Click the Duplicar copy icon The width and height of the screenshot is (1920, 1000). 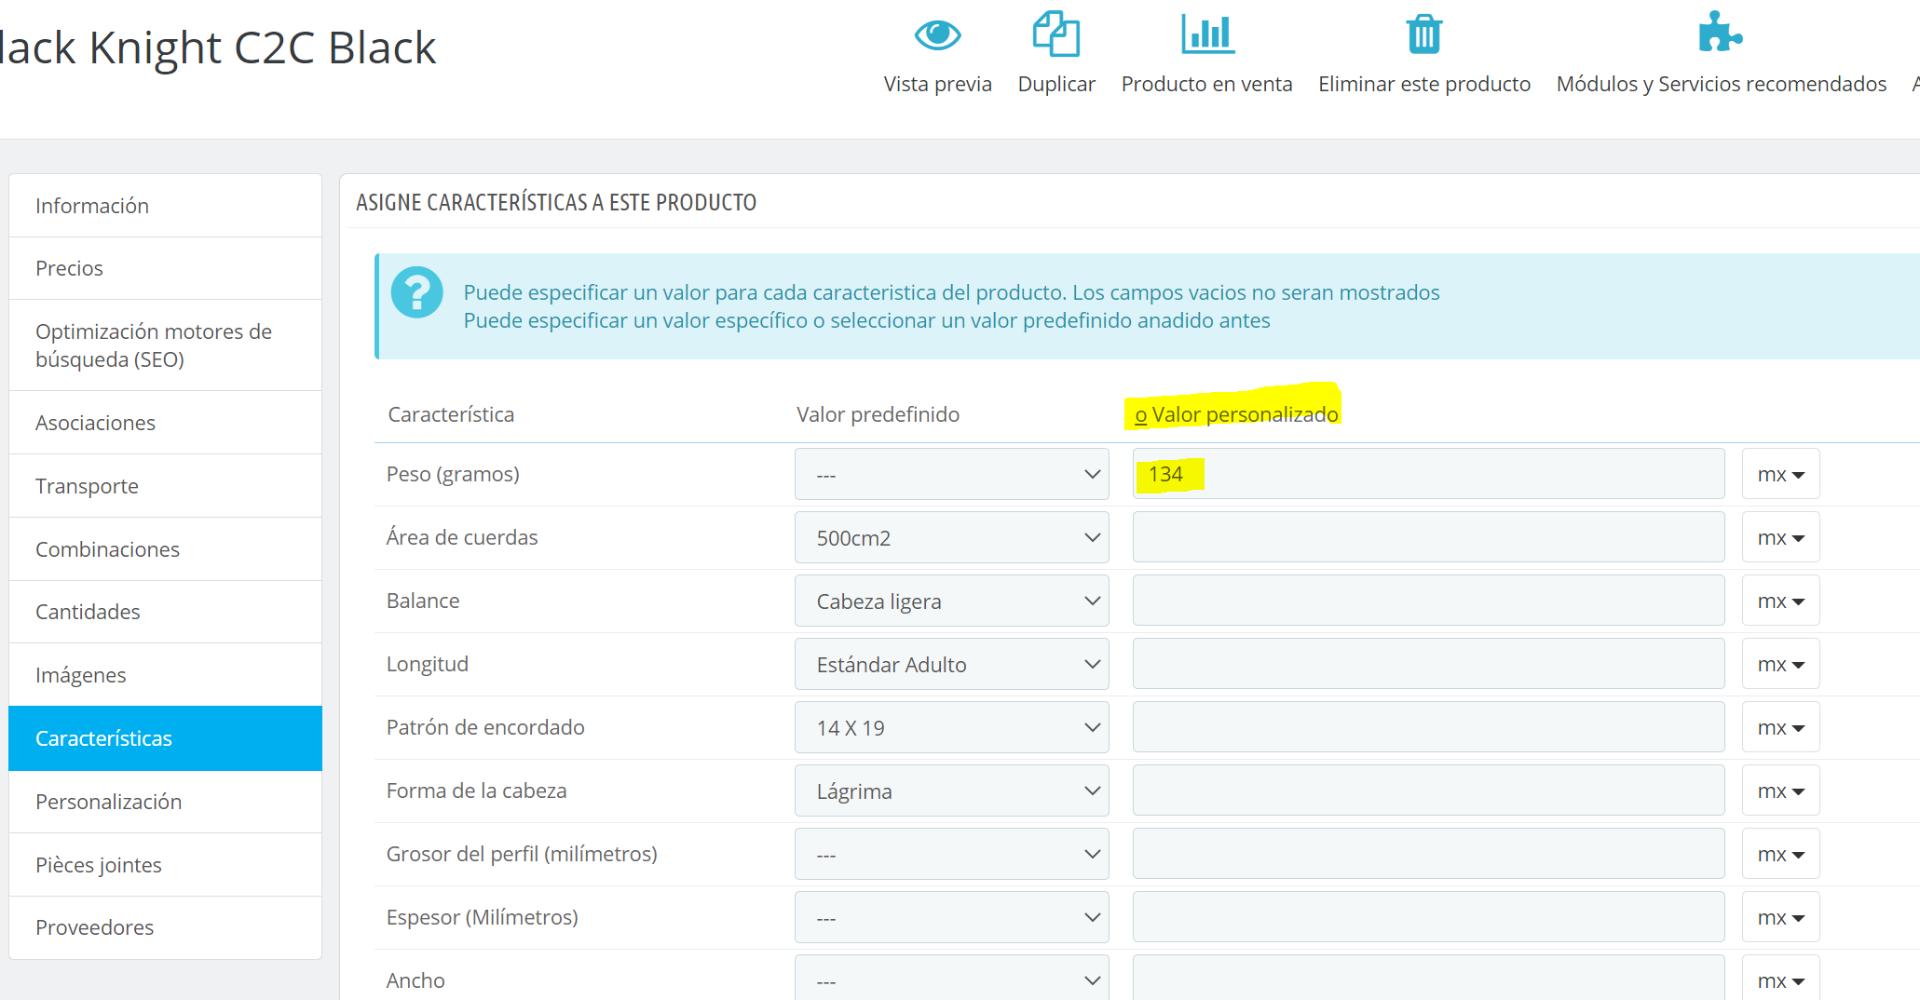pos(1056,34)
